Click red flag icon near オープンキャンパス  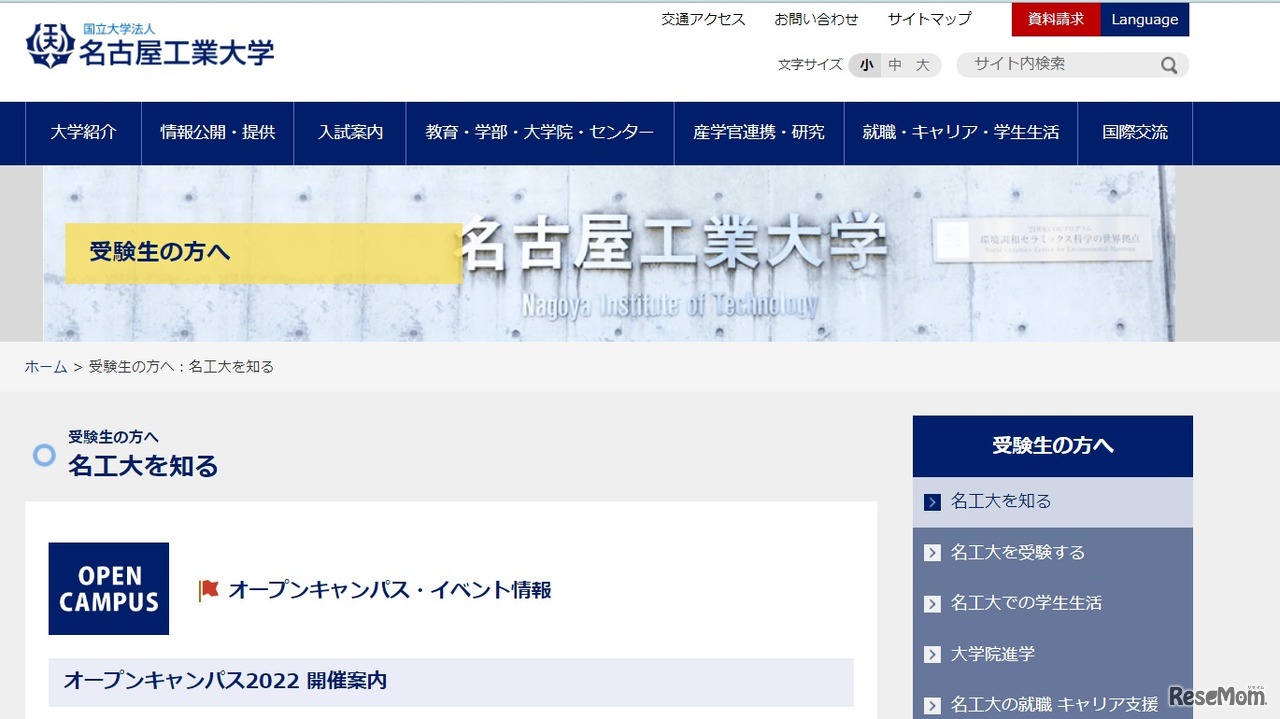(x=208, y=590)
